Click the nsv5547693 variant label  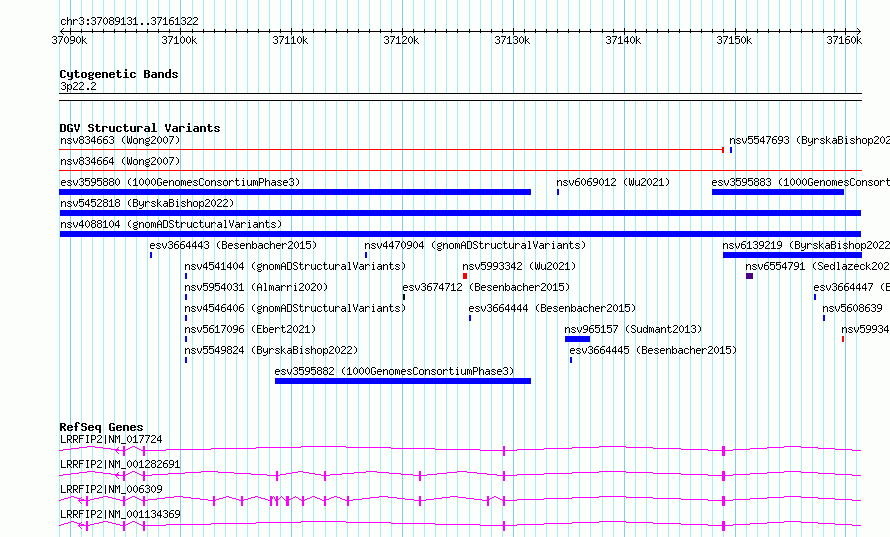[809, 140]
